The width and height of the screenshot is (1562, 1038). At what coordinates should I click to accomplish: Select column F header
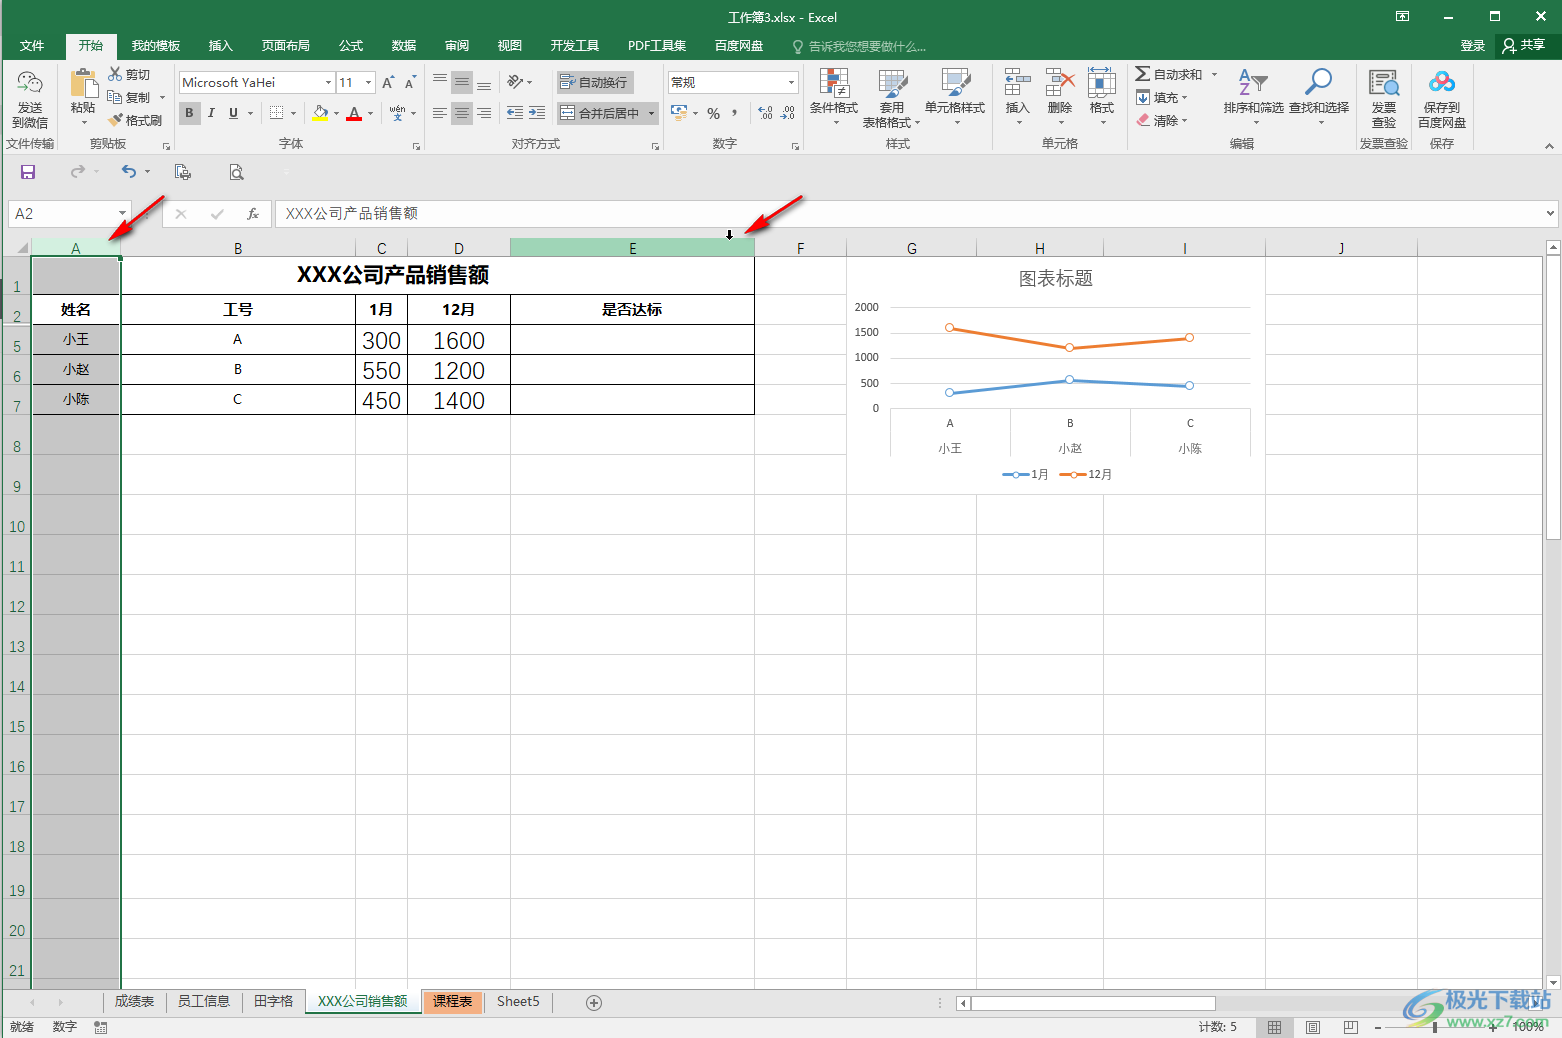click(800, 248)
